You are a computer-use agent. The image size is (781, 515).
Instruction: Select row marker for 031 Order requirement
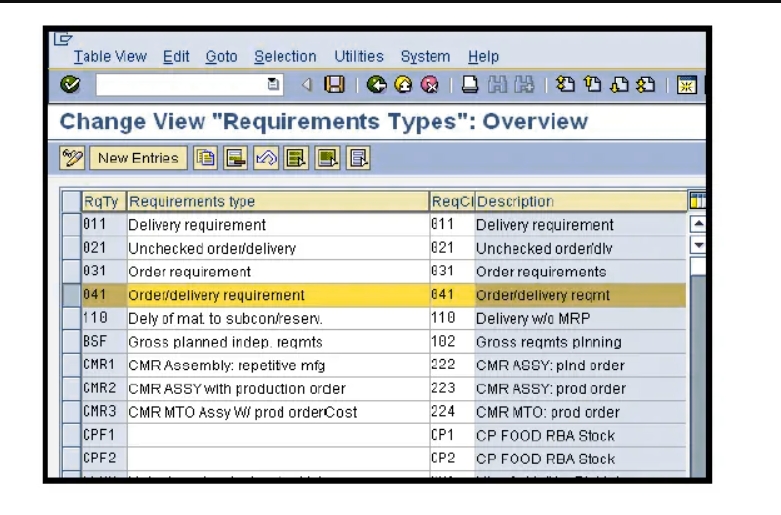click(x=72, y=271)
